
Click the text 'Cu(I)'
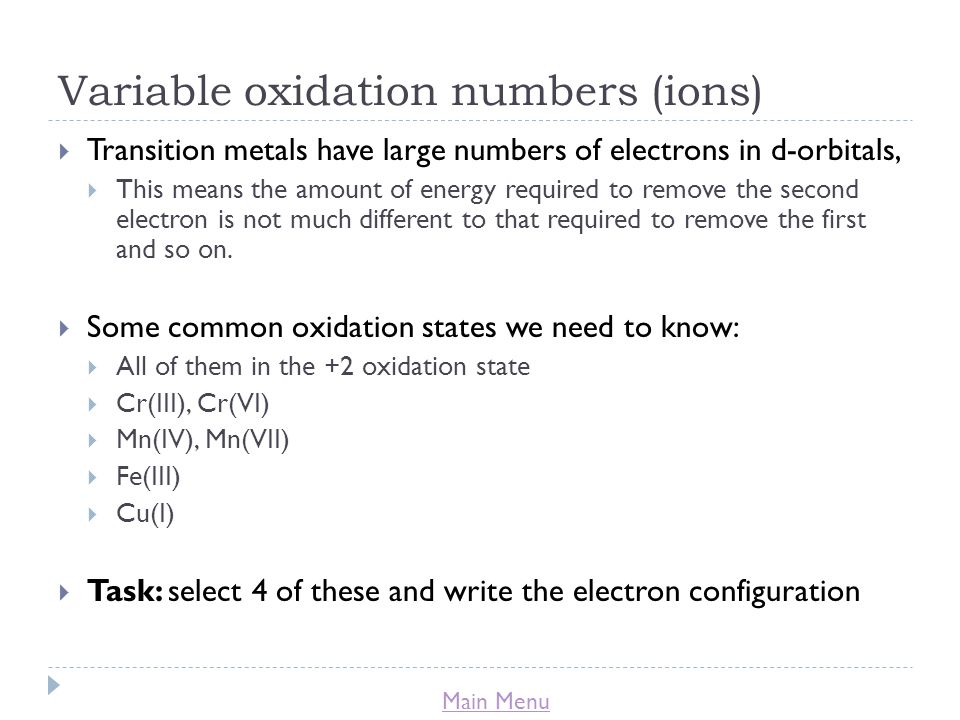click(x=145, y=514)
